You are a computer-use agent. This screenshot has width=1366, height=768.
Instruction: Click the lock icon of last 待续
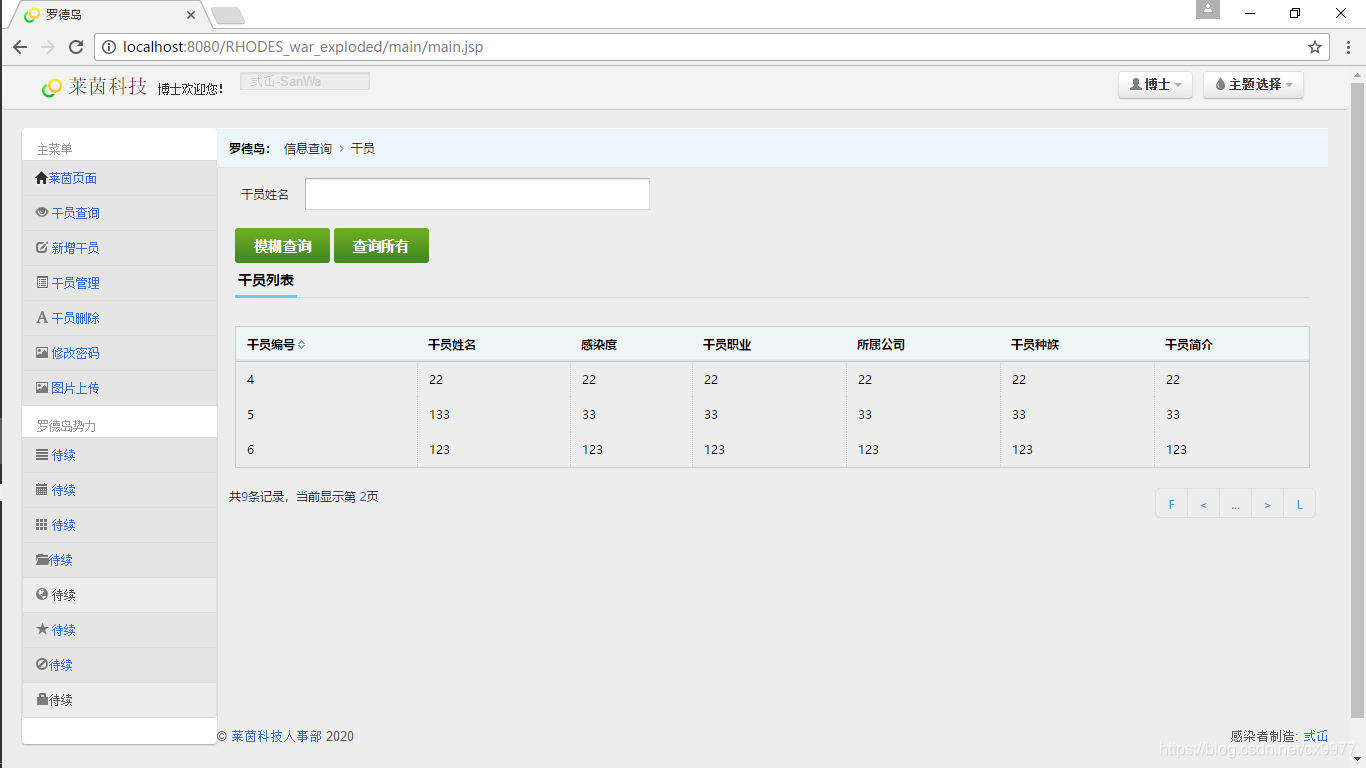point(42,699)
